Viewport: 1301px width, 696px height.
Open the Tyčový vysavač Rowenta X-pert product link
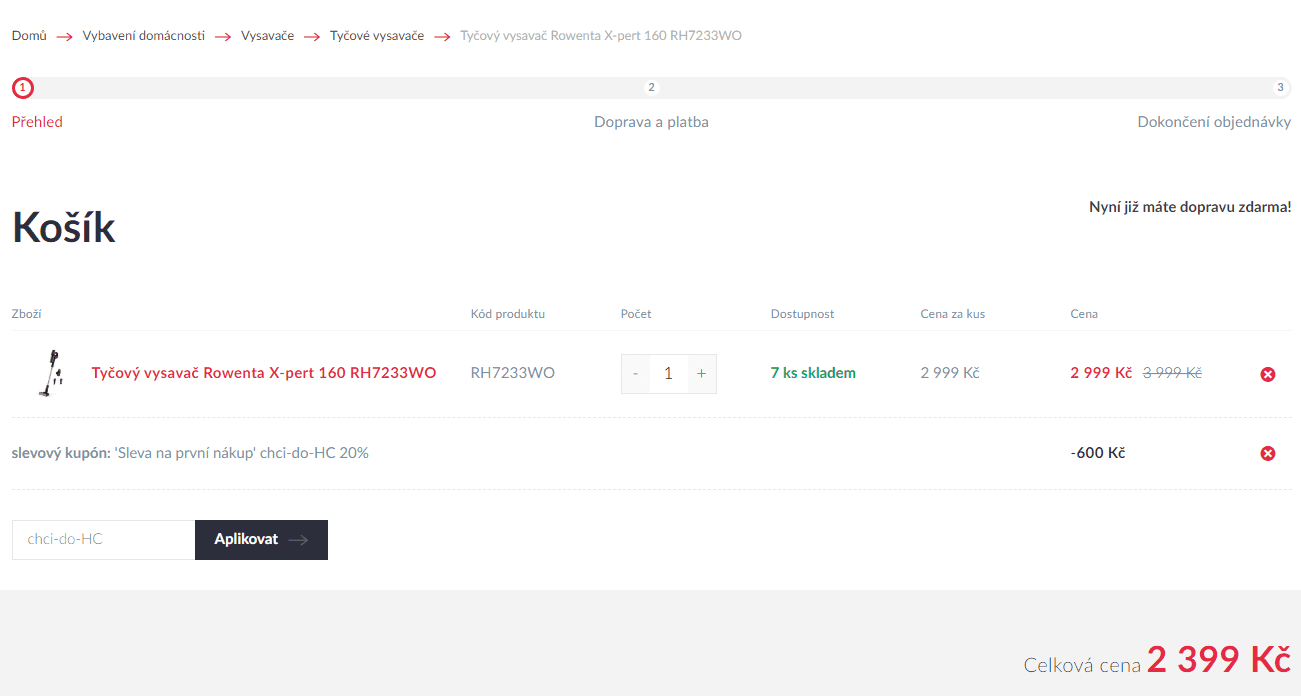pos(264,373)
